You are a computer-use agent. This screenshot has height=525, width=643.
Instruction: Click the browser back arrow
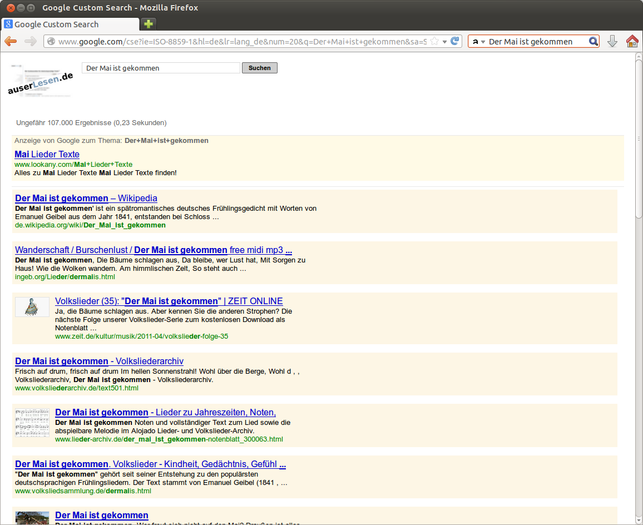(11, 41)
